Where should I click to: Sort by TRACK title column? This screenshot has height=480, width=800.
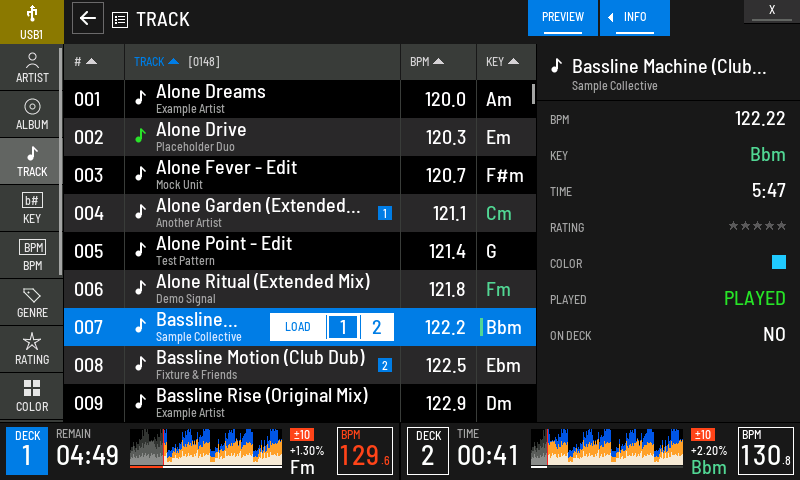pyautogui.click(x=262, y=62)
